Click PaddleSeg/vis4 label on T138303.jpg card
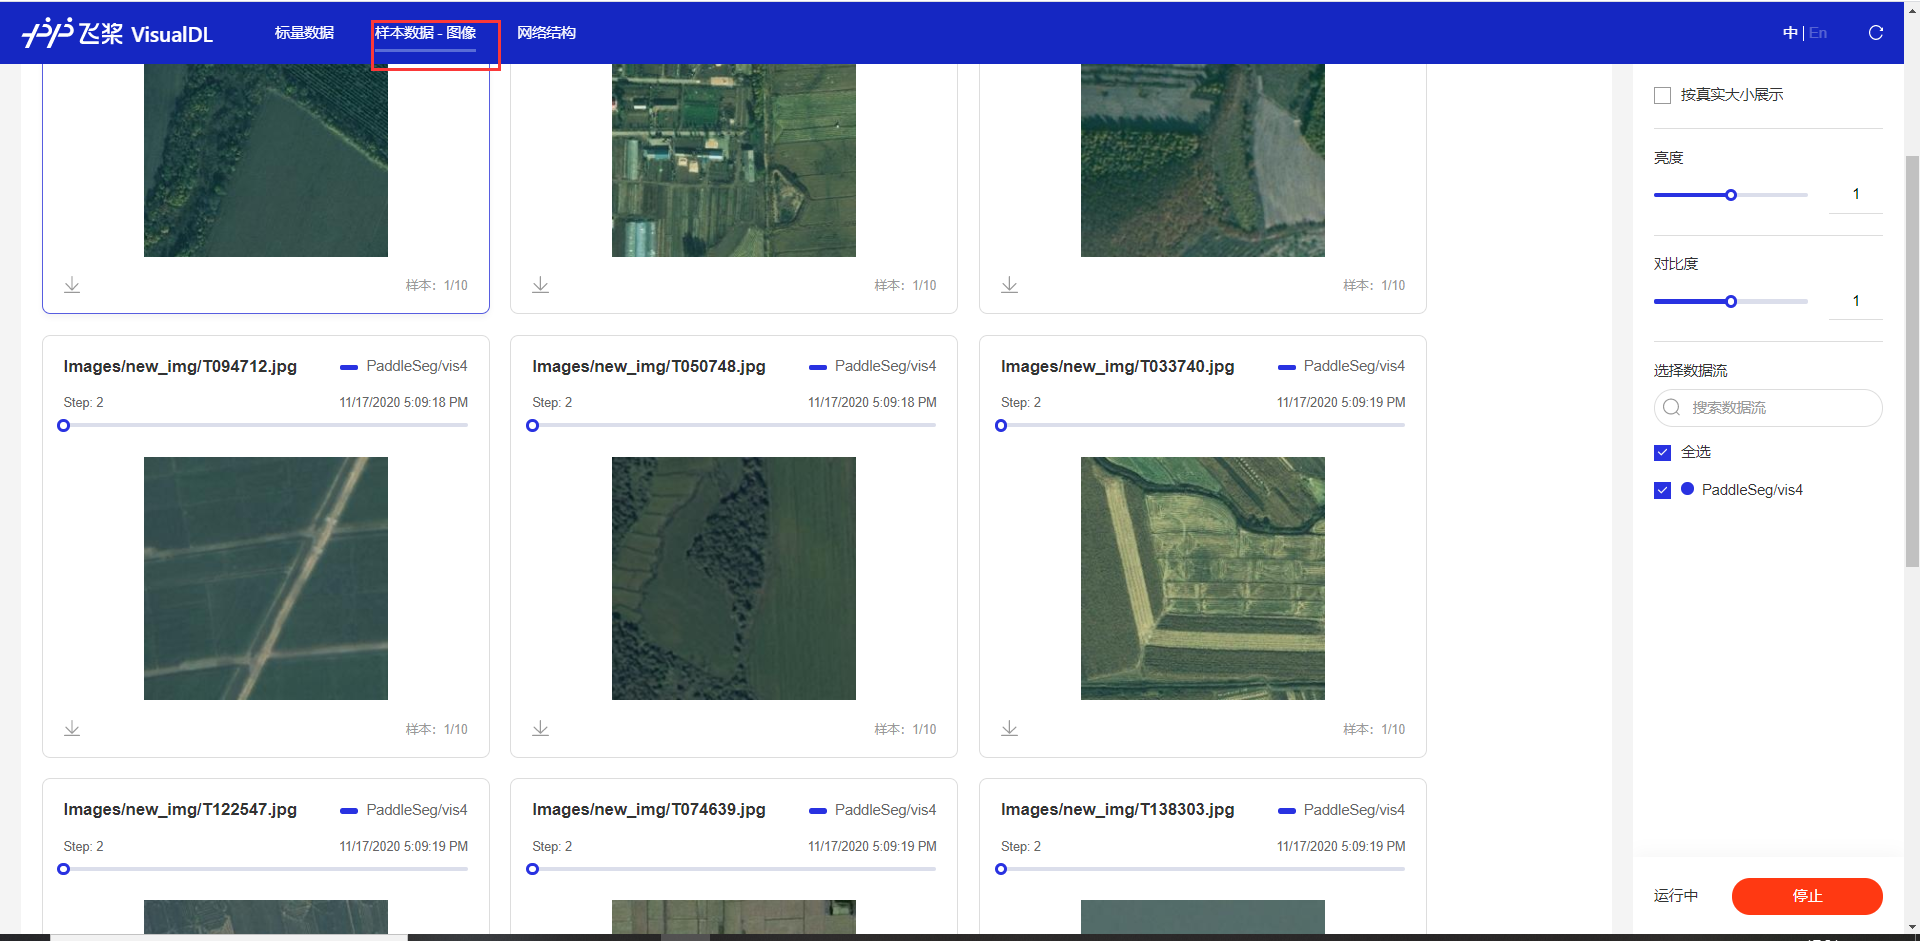This screenshot has height=941, width=1920. pos(1354,809)
